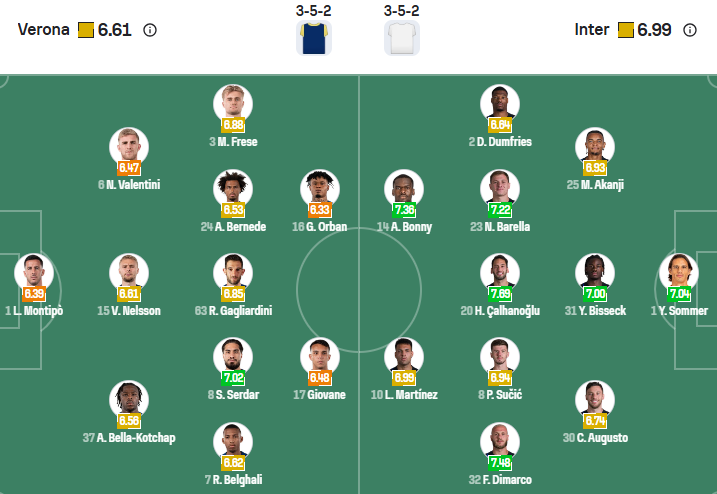This screenshot has height=494, width=717.
Task: Click Inter's white jersey icon
Action: pyautogui.click(x=401, y=38)
